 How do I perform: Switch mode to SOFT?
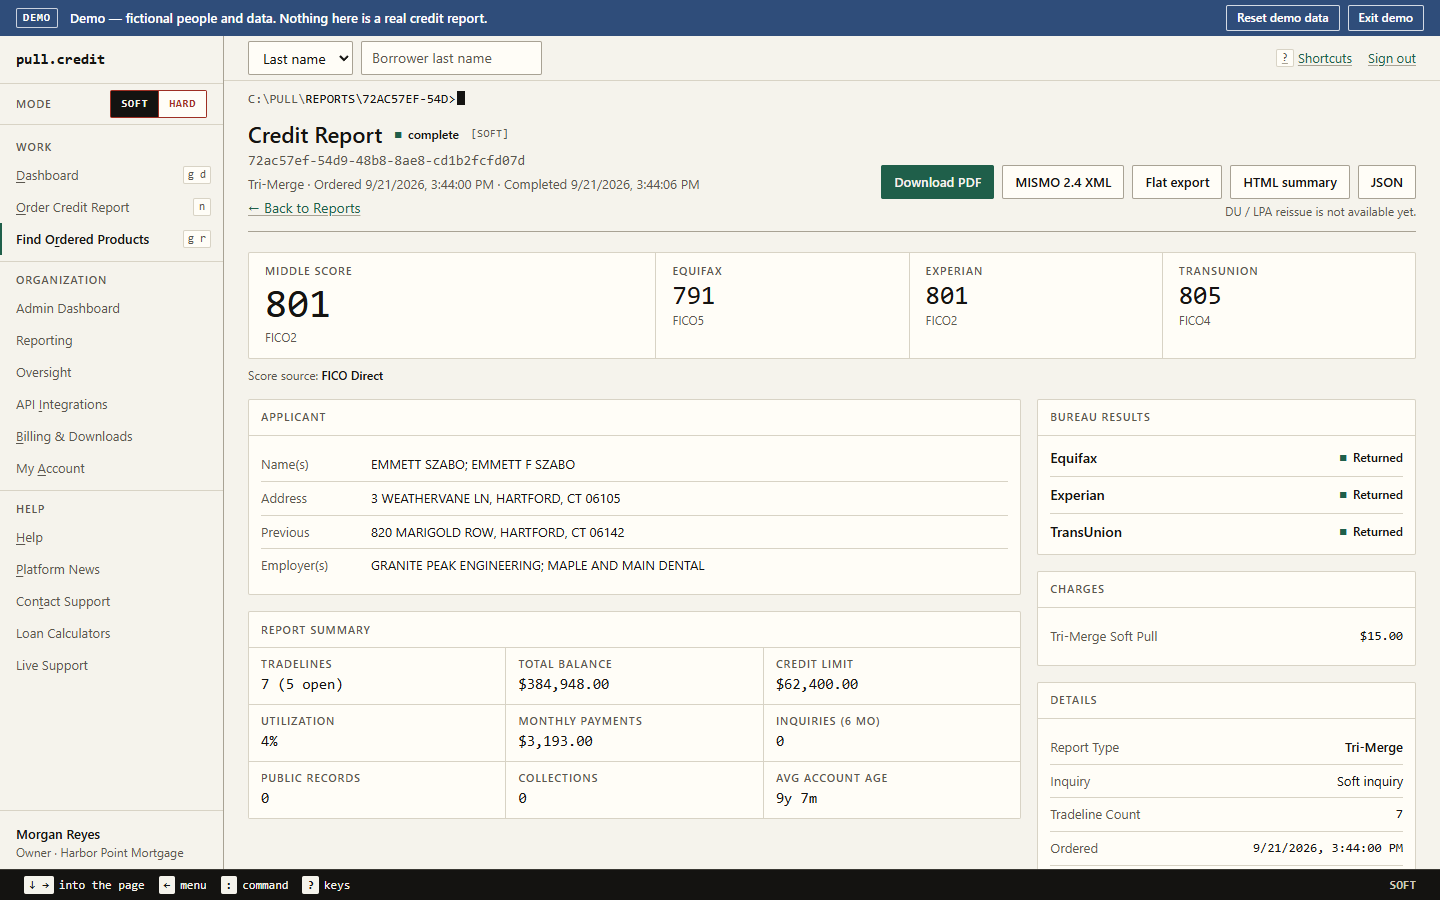135,104
